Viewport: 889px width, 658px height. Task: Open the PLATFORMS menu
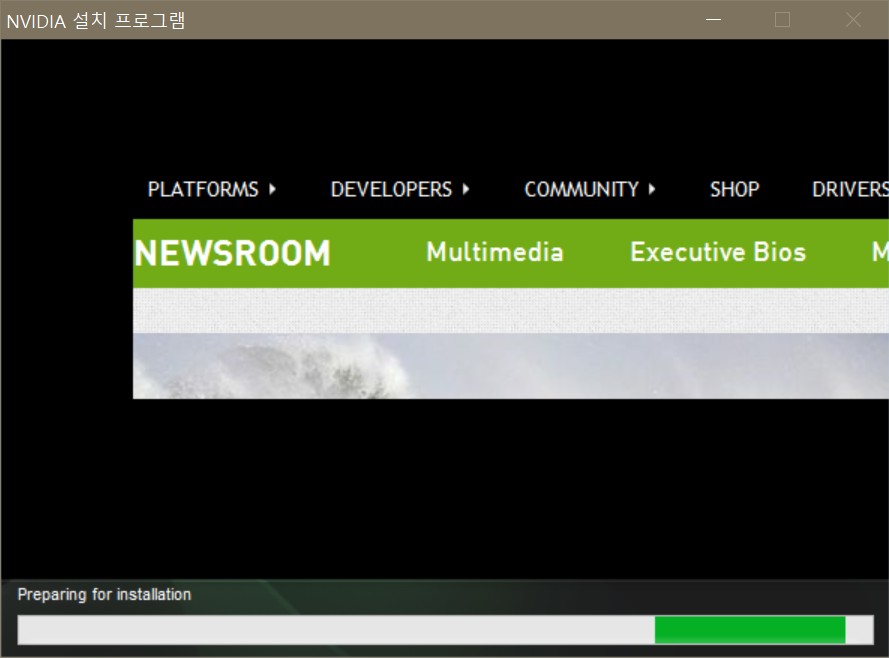click(203, 189)
